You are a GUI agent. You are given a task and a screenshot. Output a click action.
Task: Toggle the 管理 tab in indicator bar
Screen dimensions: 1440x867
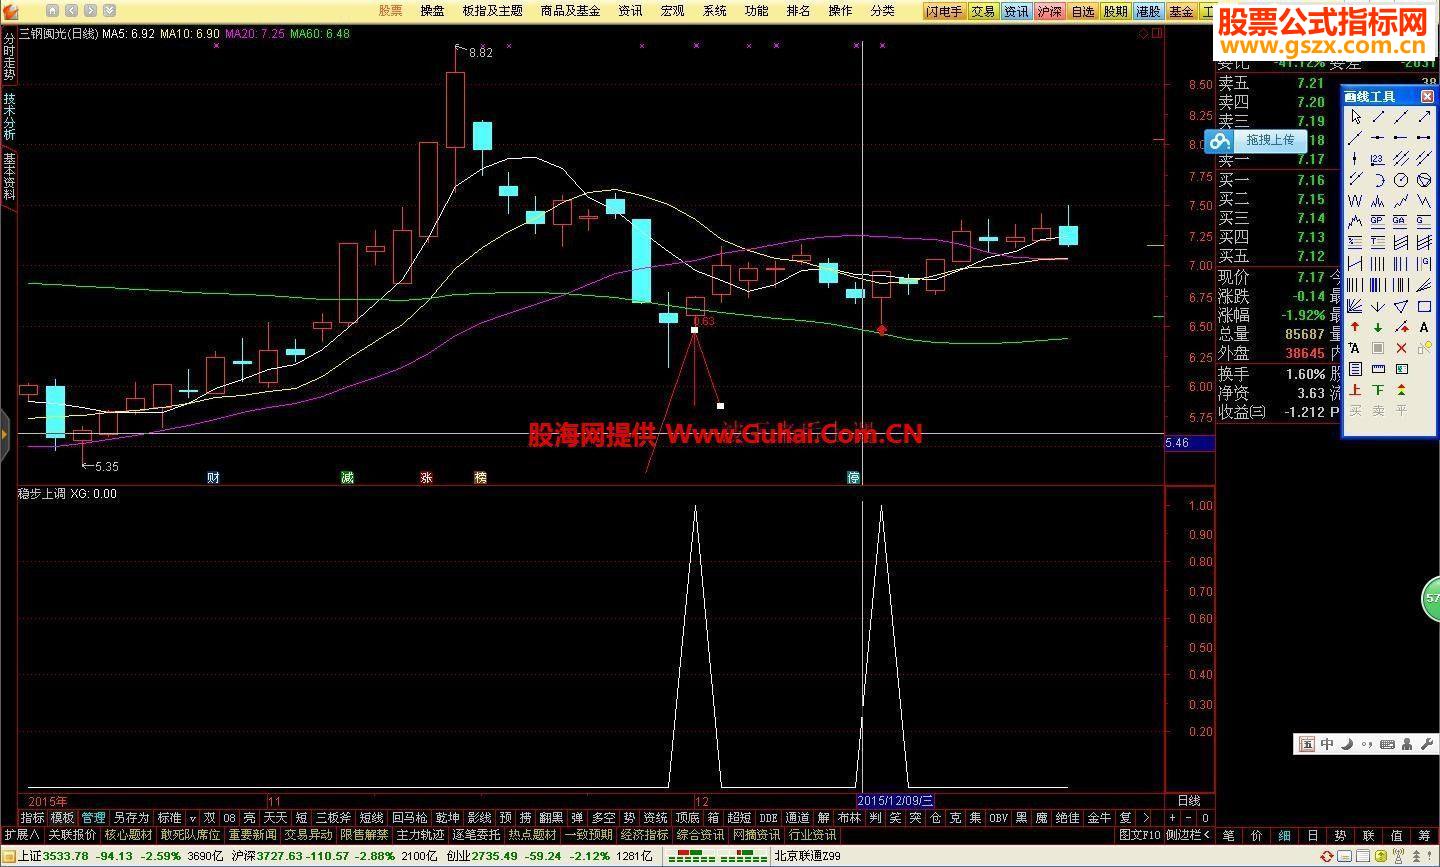click(x=93, y=818)
